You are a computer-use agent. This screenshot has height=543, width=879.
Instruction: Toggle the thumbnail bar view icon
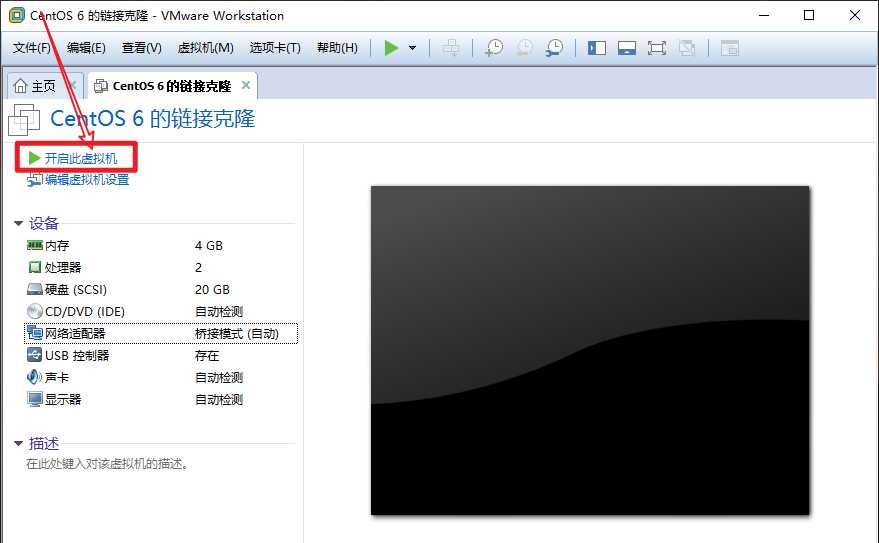click(x=627, y=48)
